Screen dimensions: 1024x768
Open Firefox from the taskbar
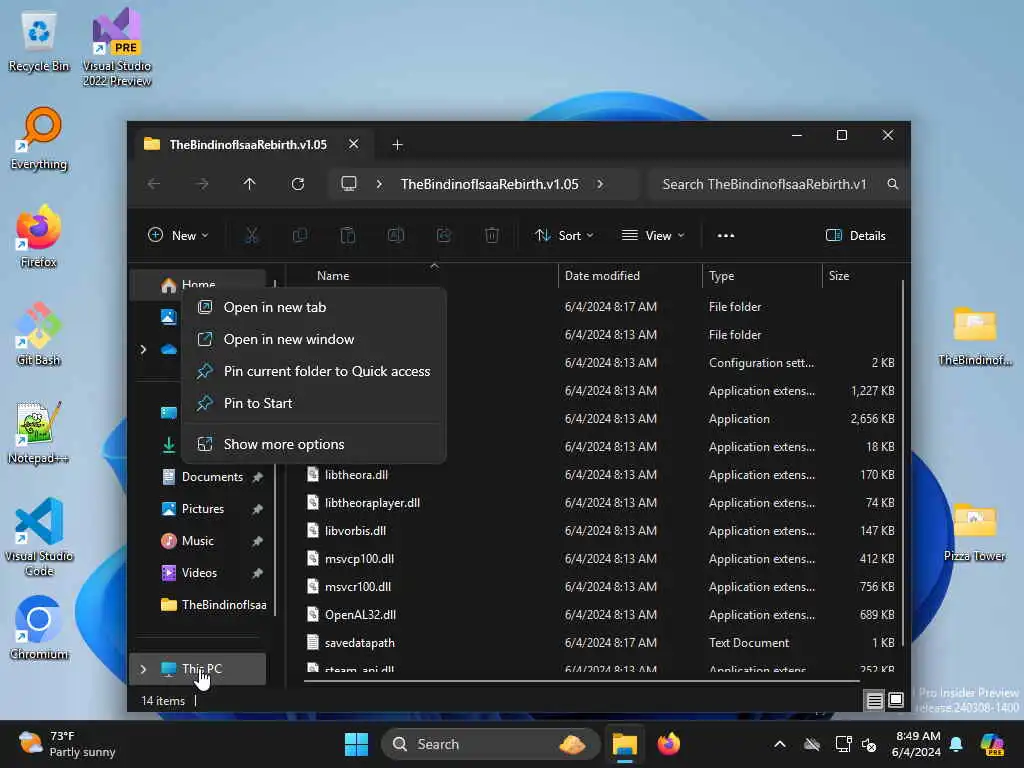coord(668,744)
